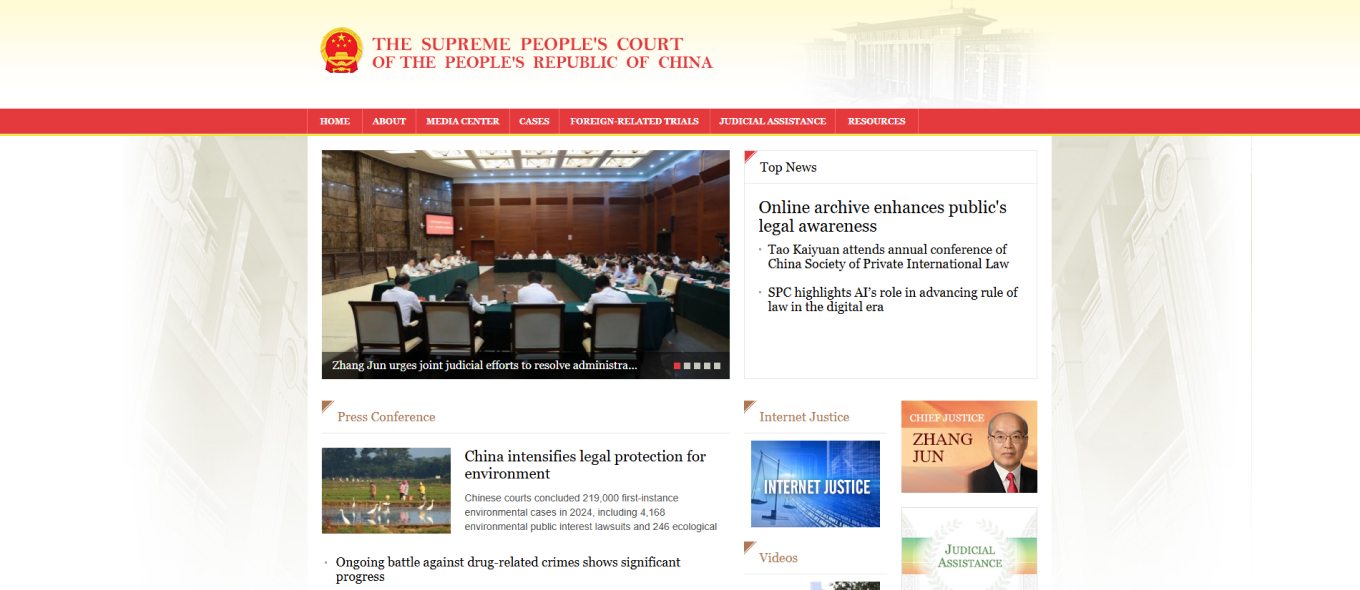Select the Cases navigation tab
This screenshot has height=590, width=1360.
coord(534,120)
